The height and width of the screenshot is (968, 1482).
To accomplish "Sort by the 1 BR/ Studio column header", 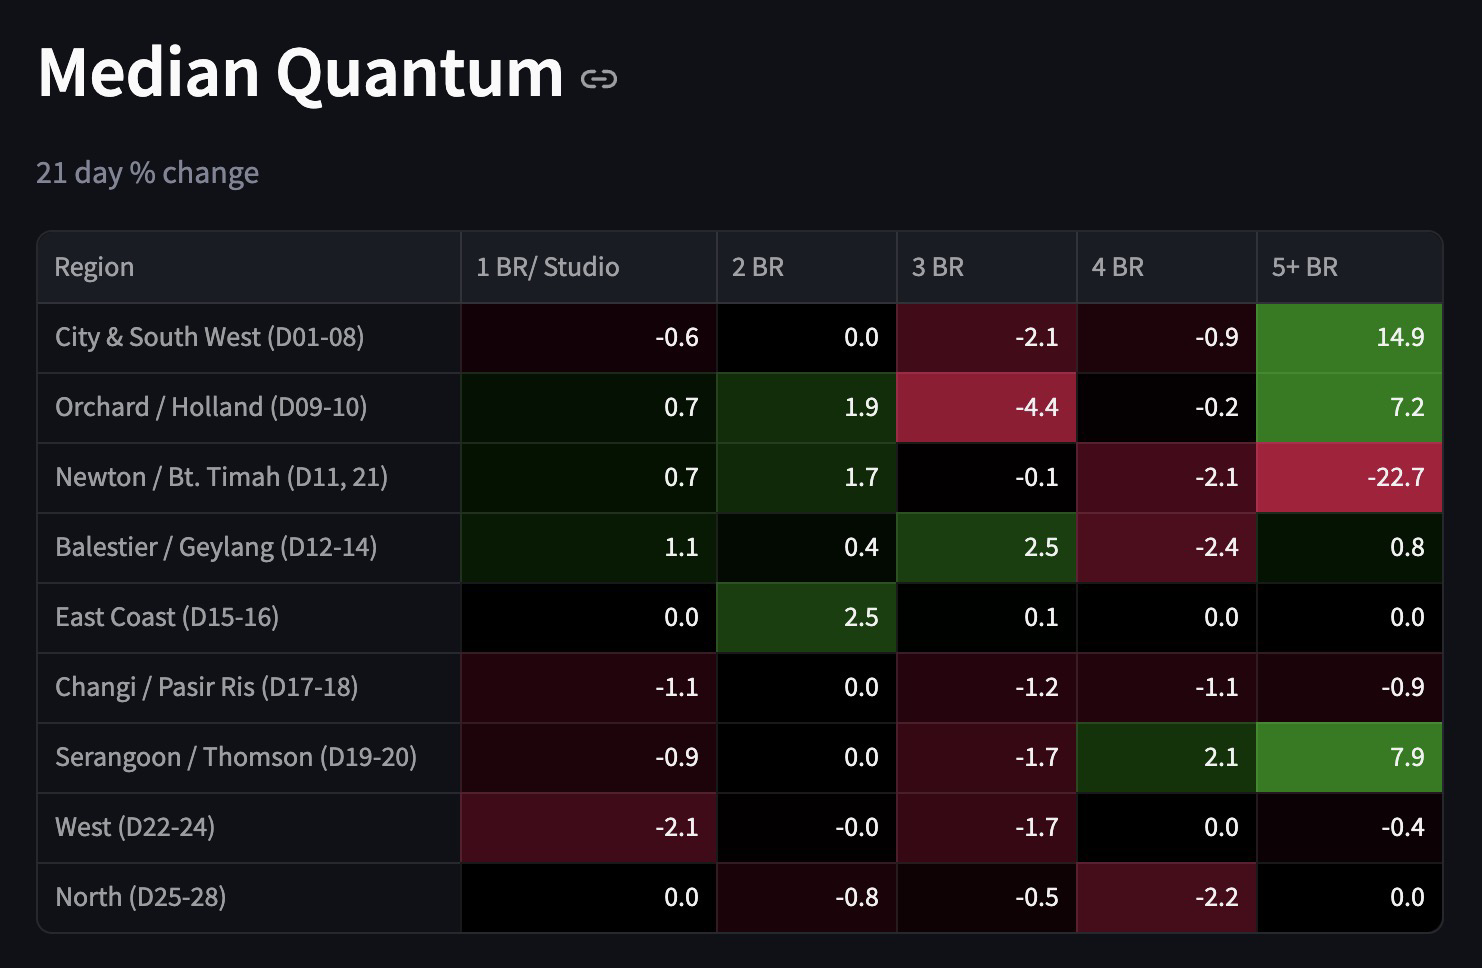I will (547, 267).
